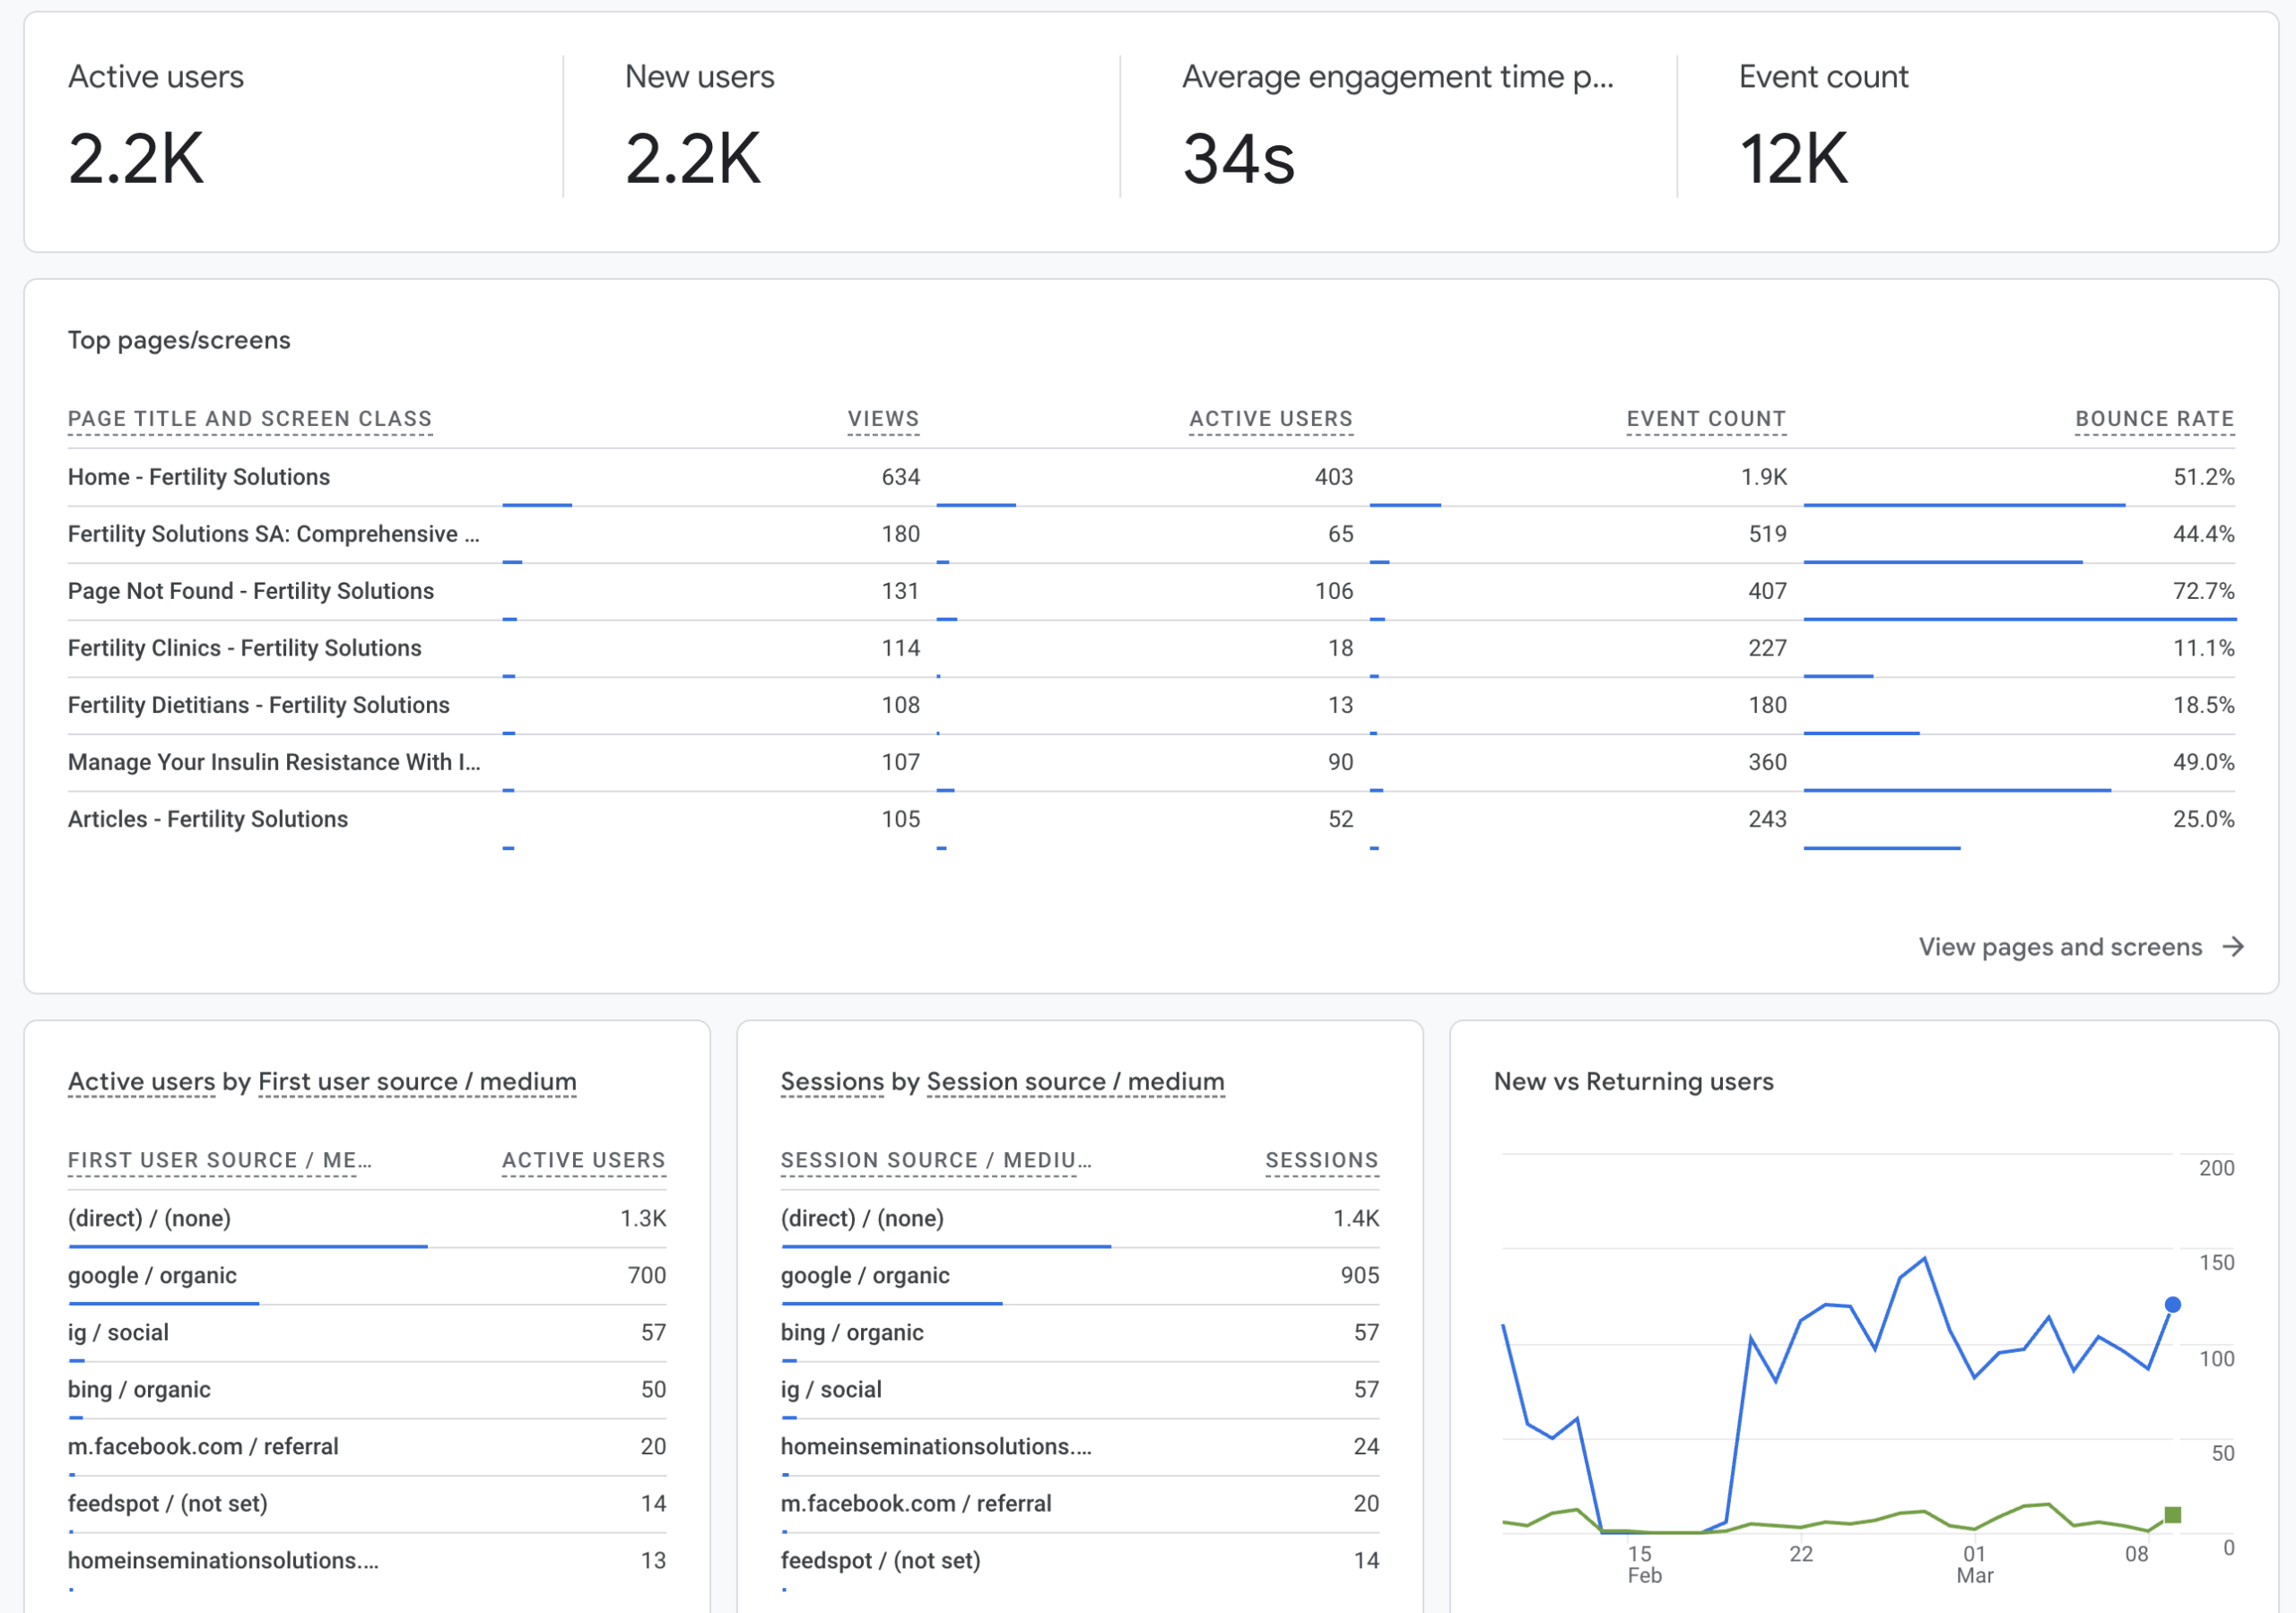This screenshot has height=1613, width=2296.
Task: Click 72.7% bounce rate bar for Page Not Found
Action: point(2020,619)
